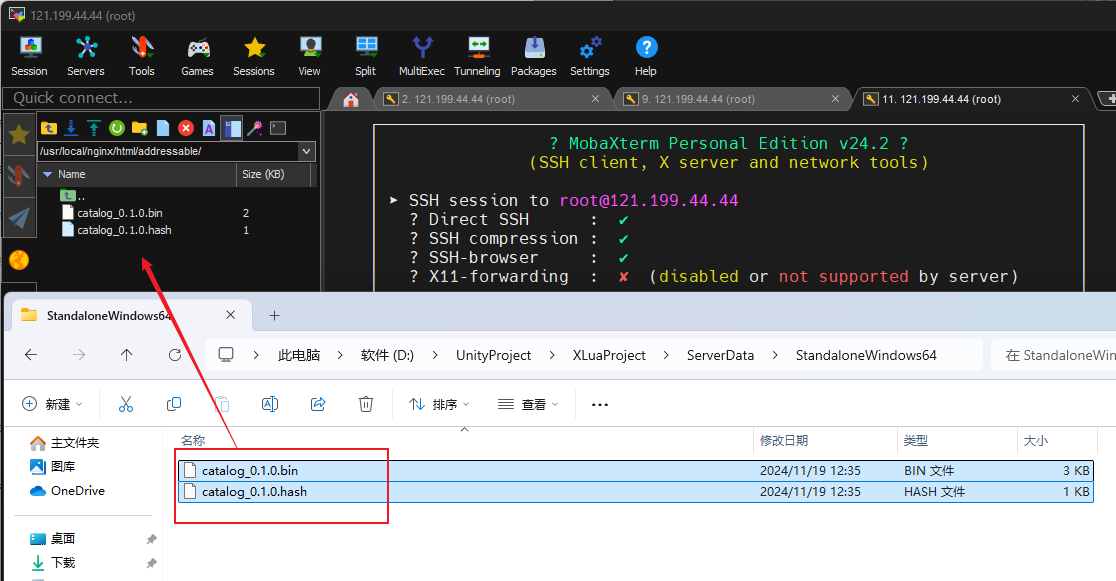
Task: Switch to tab 9. 121.199.44.44 (root)
Action: tap(698, 100)
